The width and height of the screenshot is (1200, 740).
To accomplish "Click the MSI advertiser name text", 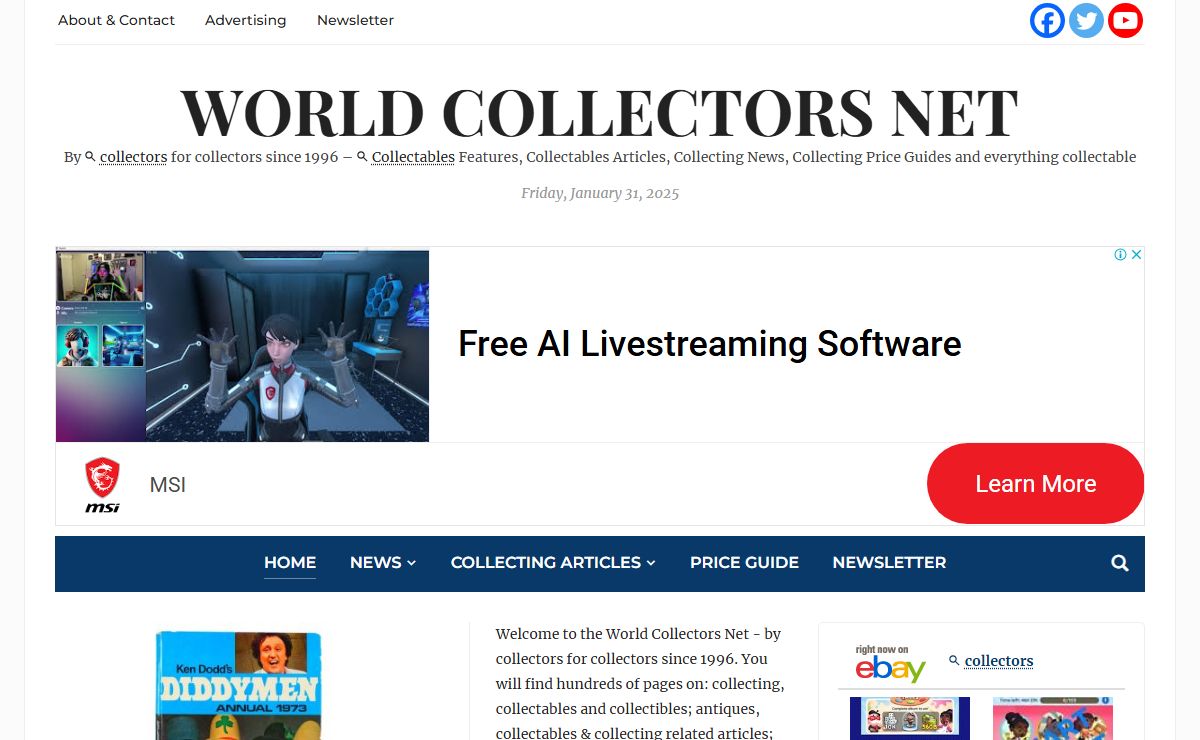I will [167, 485].
